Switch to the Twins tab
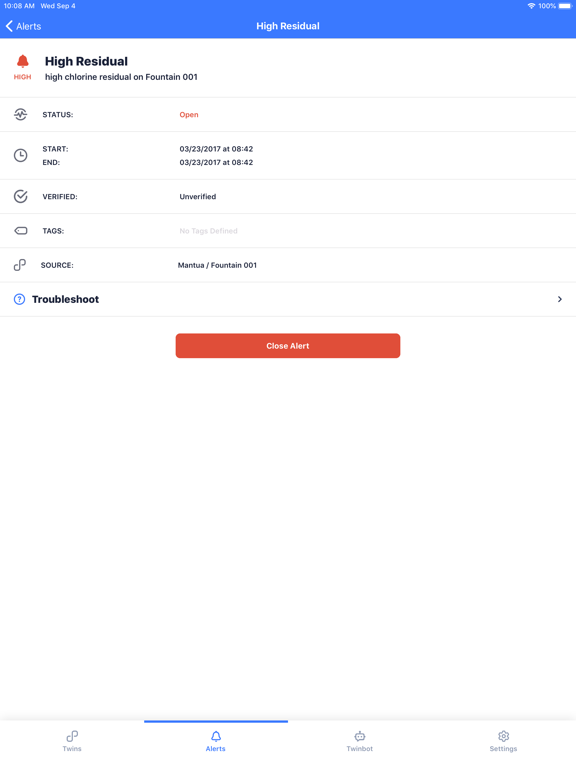This screenshot has width=576, height=768. coord(72,741)
